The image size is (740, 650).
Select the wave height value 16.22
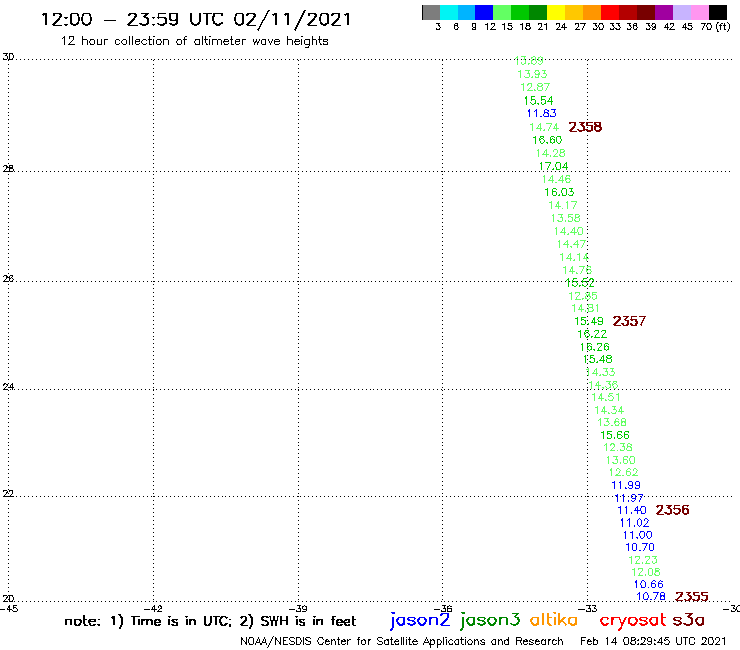point(592,334)
